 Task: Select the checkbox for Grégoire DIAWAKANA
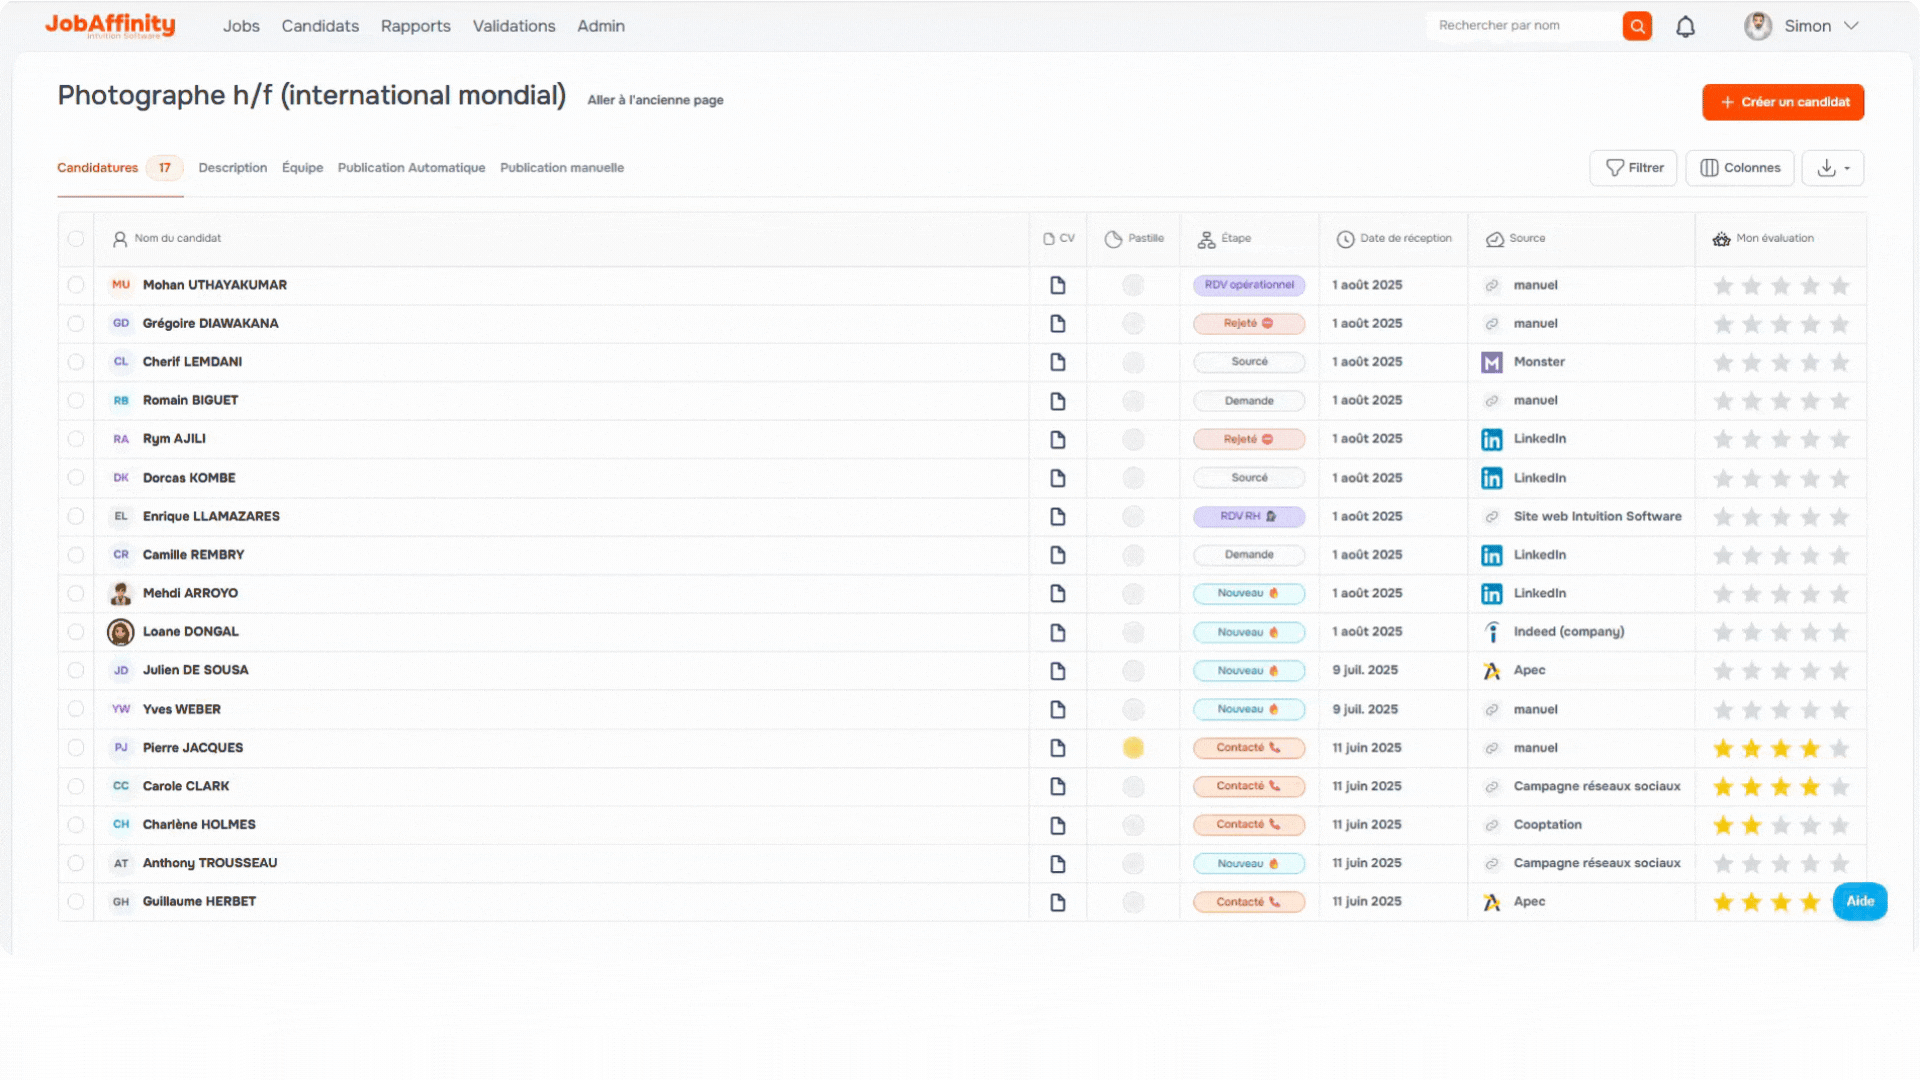[76, 324]
